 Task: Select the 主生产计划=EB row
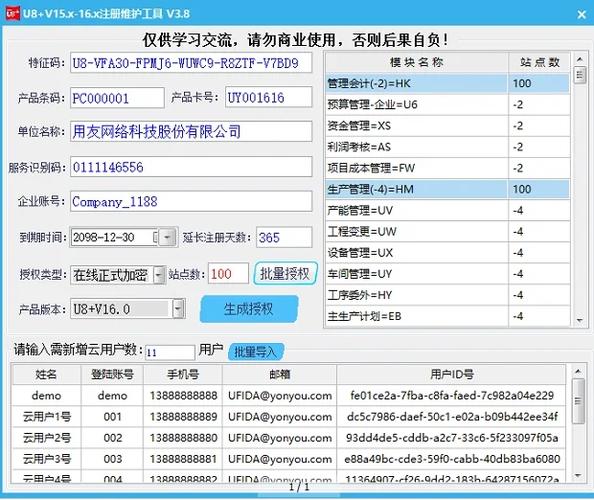447,316
